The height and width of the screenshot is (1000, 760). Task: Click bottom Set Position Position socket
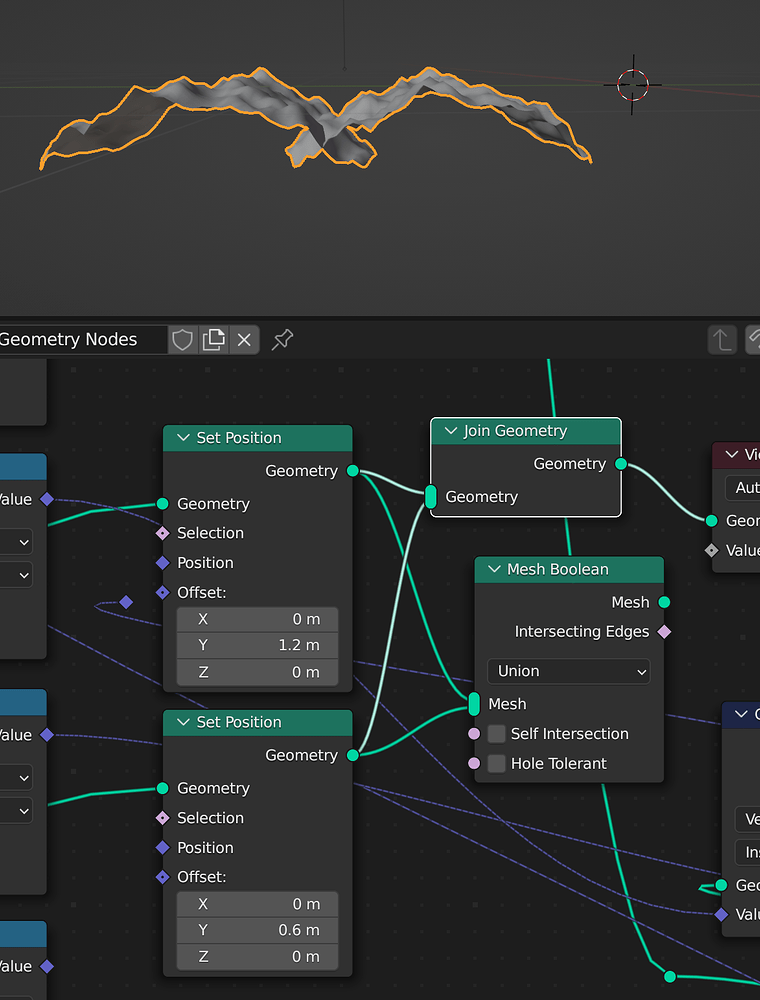[163, 848]
